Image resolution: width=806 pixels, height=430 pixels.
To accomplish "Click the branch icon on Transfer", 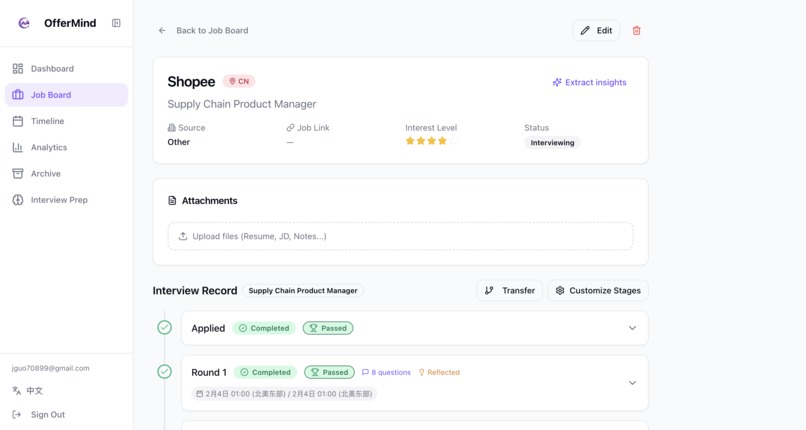I will 489,291.
